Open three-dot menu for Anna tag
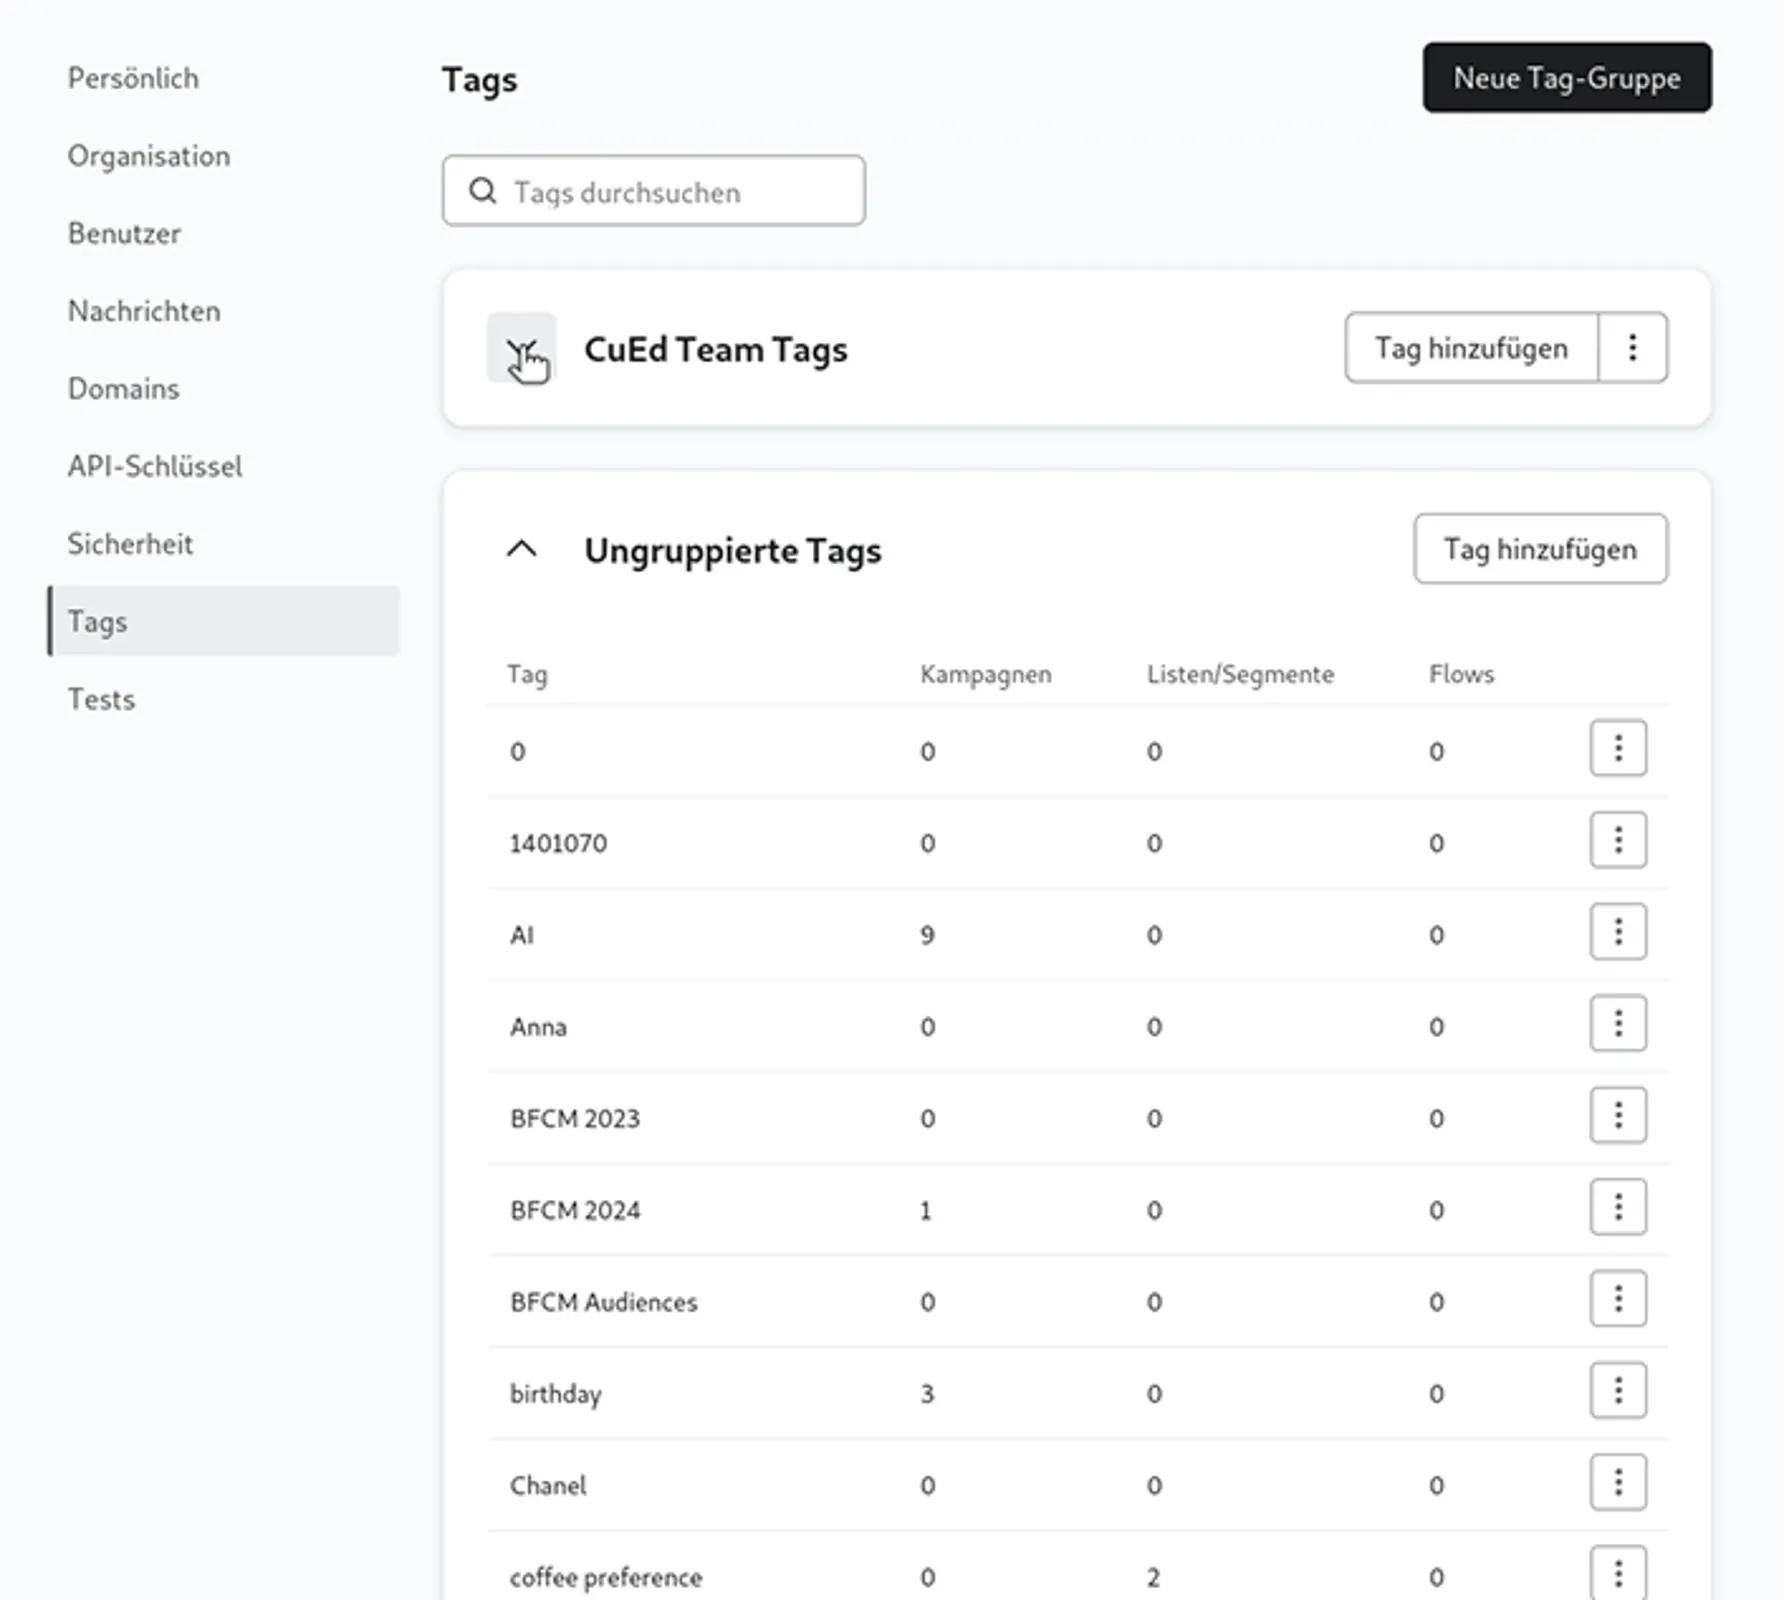Screen dimensions: 1784x1600 click(1617, 1024)
